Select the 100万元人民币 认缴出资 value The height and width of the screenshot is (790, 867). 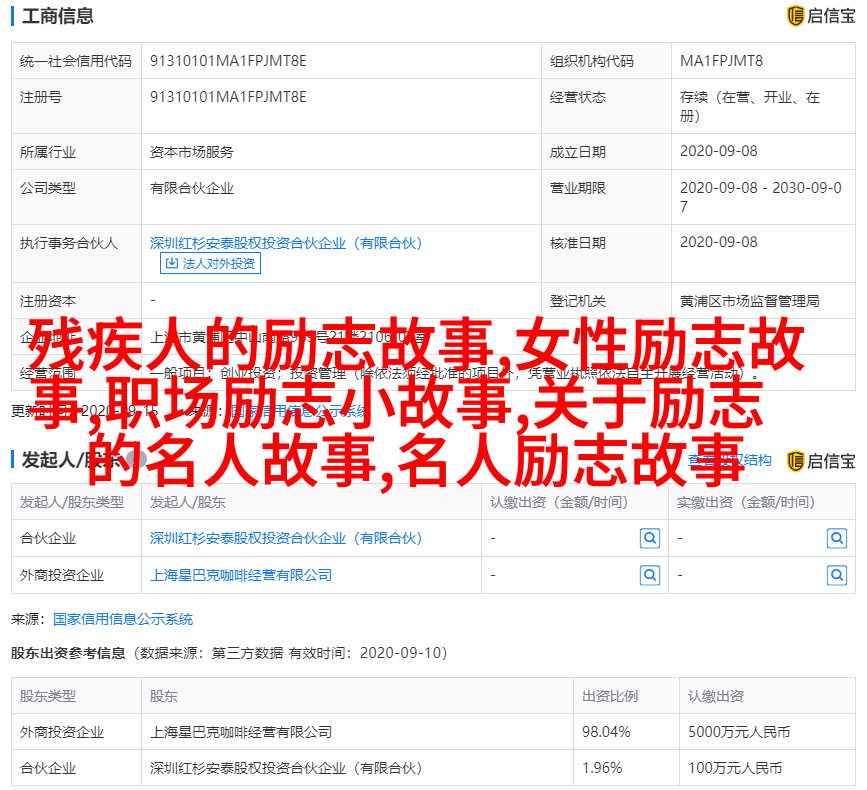[x=735, y=768]
